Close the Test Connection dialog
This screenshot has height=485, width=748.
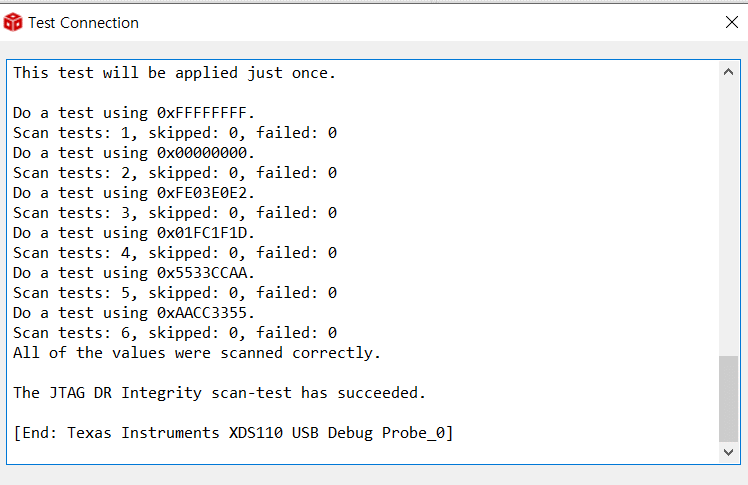tap(732, 22)
